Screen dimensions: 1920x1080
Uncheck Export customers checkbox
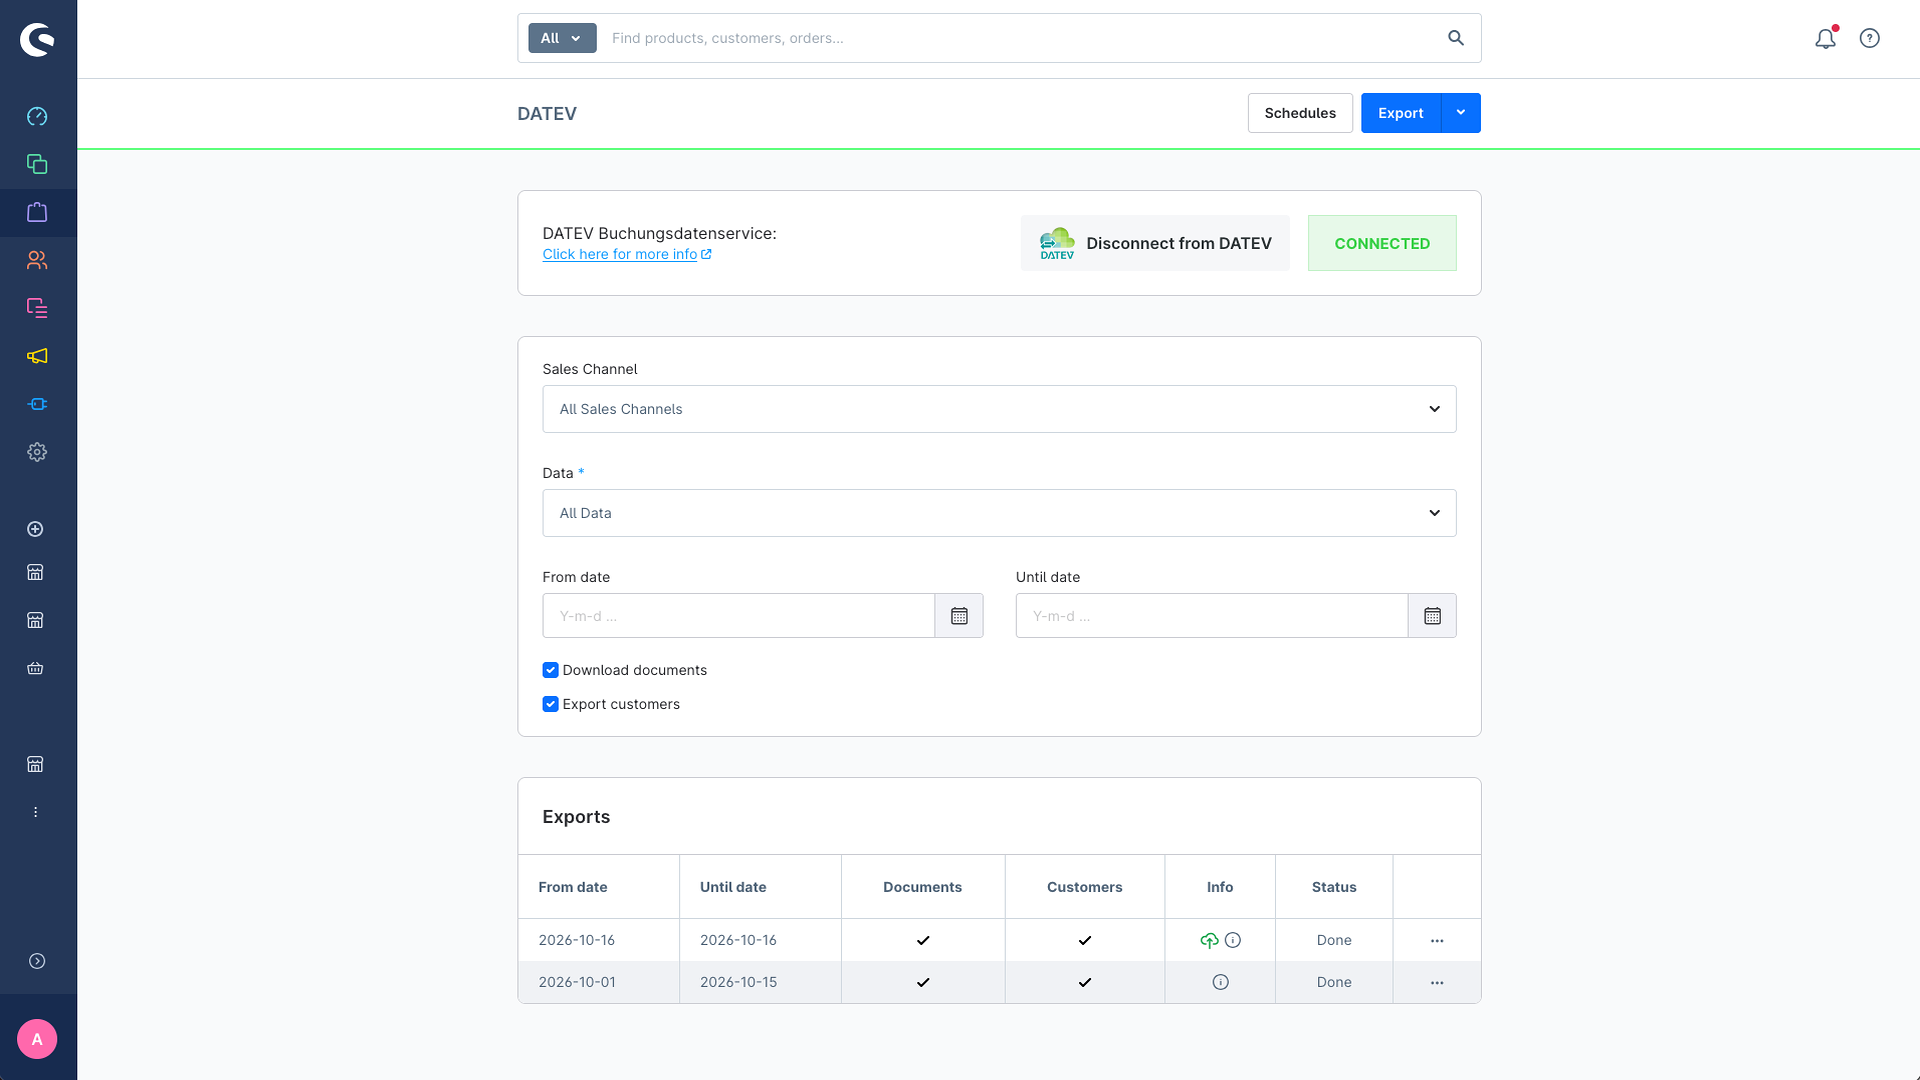pyautogui.click(x=550, y=704)
